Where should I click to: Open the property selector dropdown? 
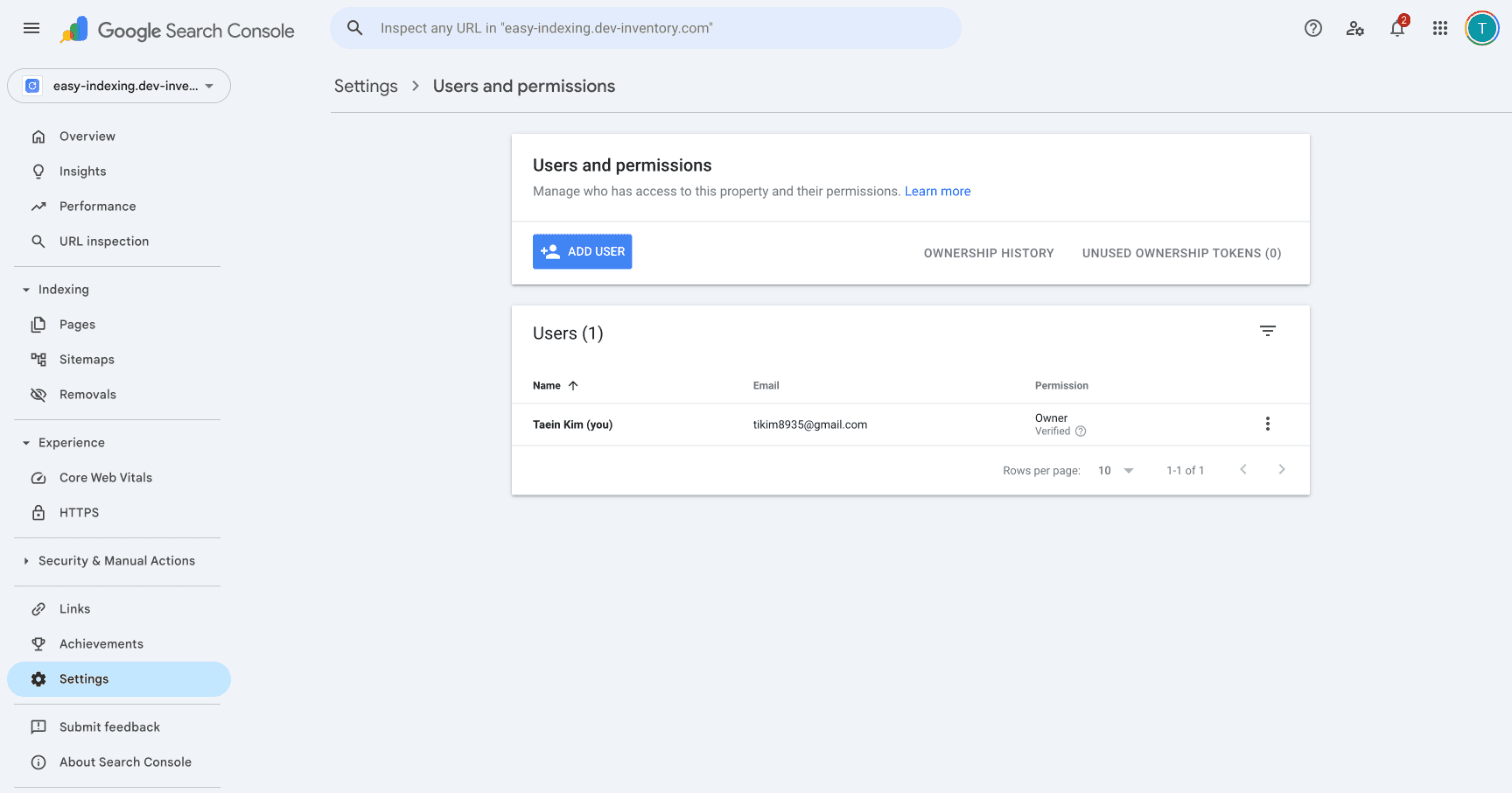(119, 86)
